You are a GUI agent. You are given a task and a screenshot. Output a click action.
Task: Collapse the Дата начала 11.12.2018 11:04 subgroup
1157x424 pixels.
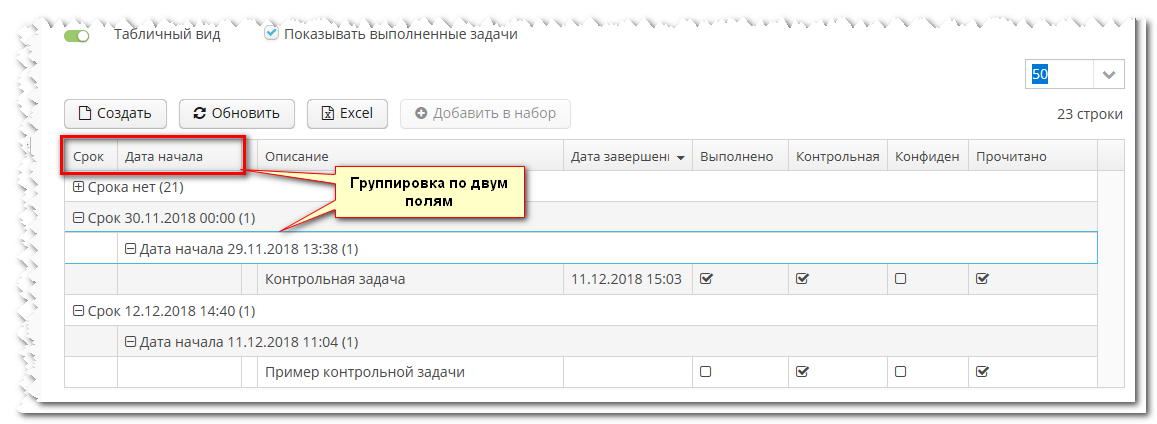pos(130,342)
